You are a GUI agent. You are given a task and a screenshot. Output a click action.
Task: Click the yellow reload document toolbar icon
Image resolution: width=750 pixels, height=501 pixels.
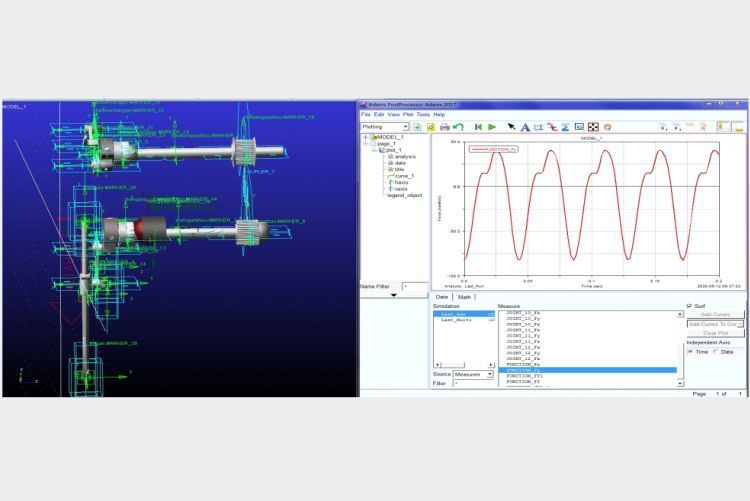click(430, 127)
